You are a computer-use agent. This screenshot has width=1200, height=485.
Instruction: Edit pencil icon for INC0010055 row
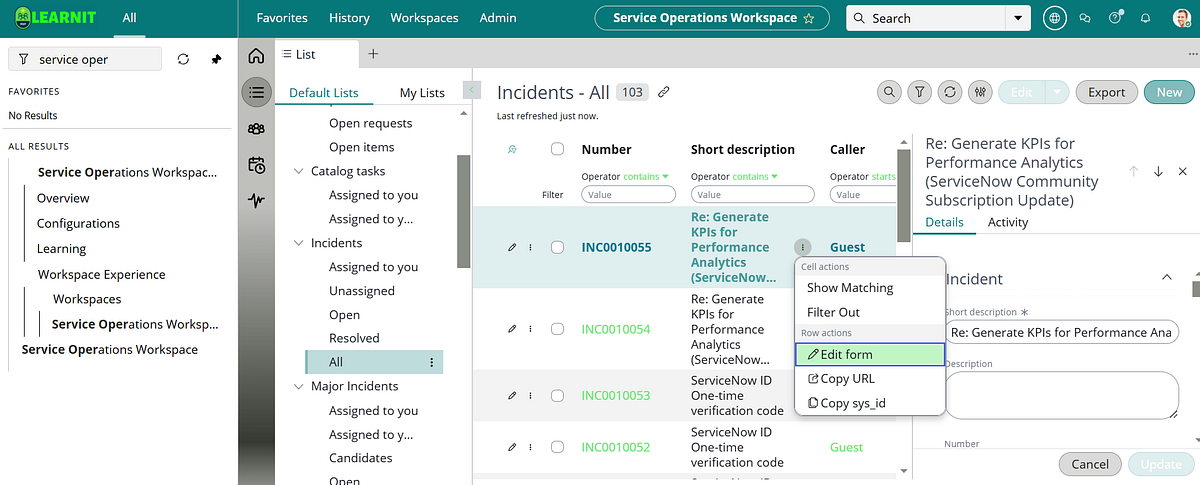tap(512, 247)
